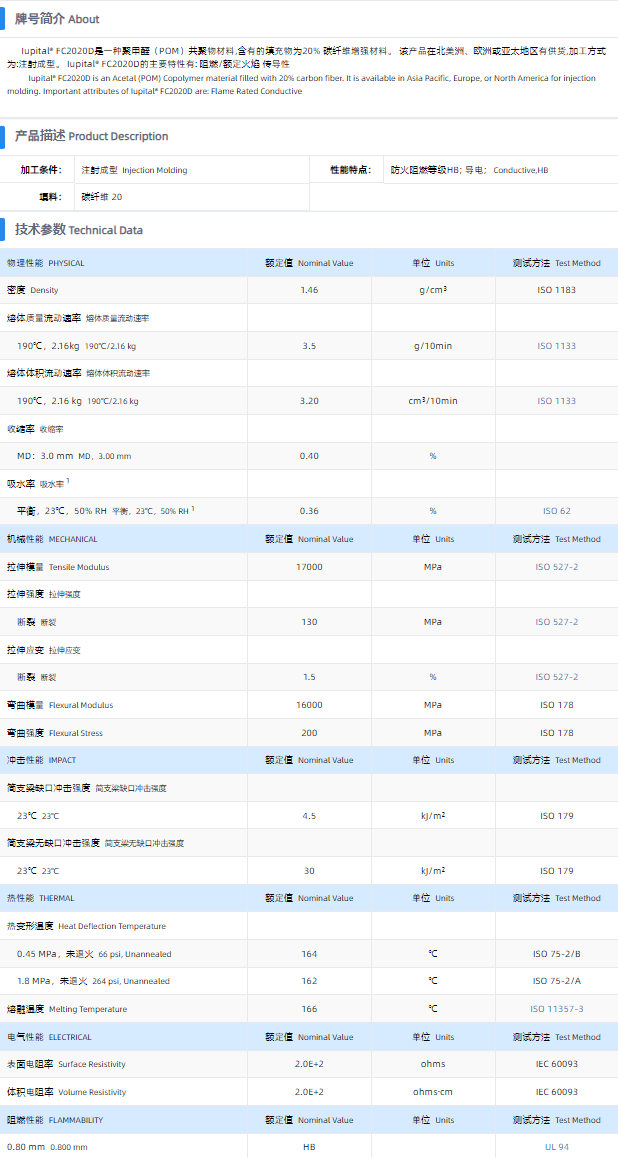Click the melt volume flow value 3.20

(x=309, y=401)
